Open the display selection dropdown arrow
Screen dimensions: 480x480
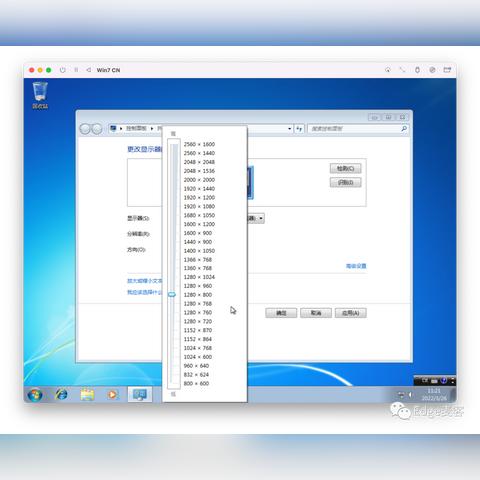(261, 219)
